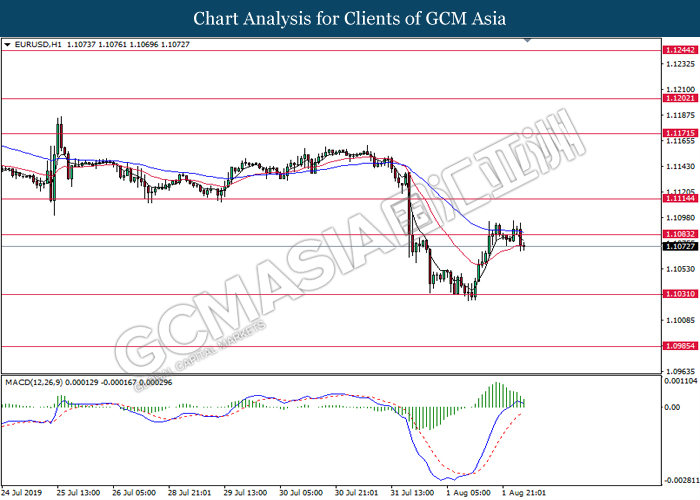
Task: Click the 1 Aug 21:01 time label
Action: [524, 493]
